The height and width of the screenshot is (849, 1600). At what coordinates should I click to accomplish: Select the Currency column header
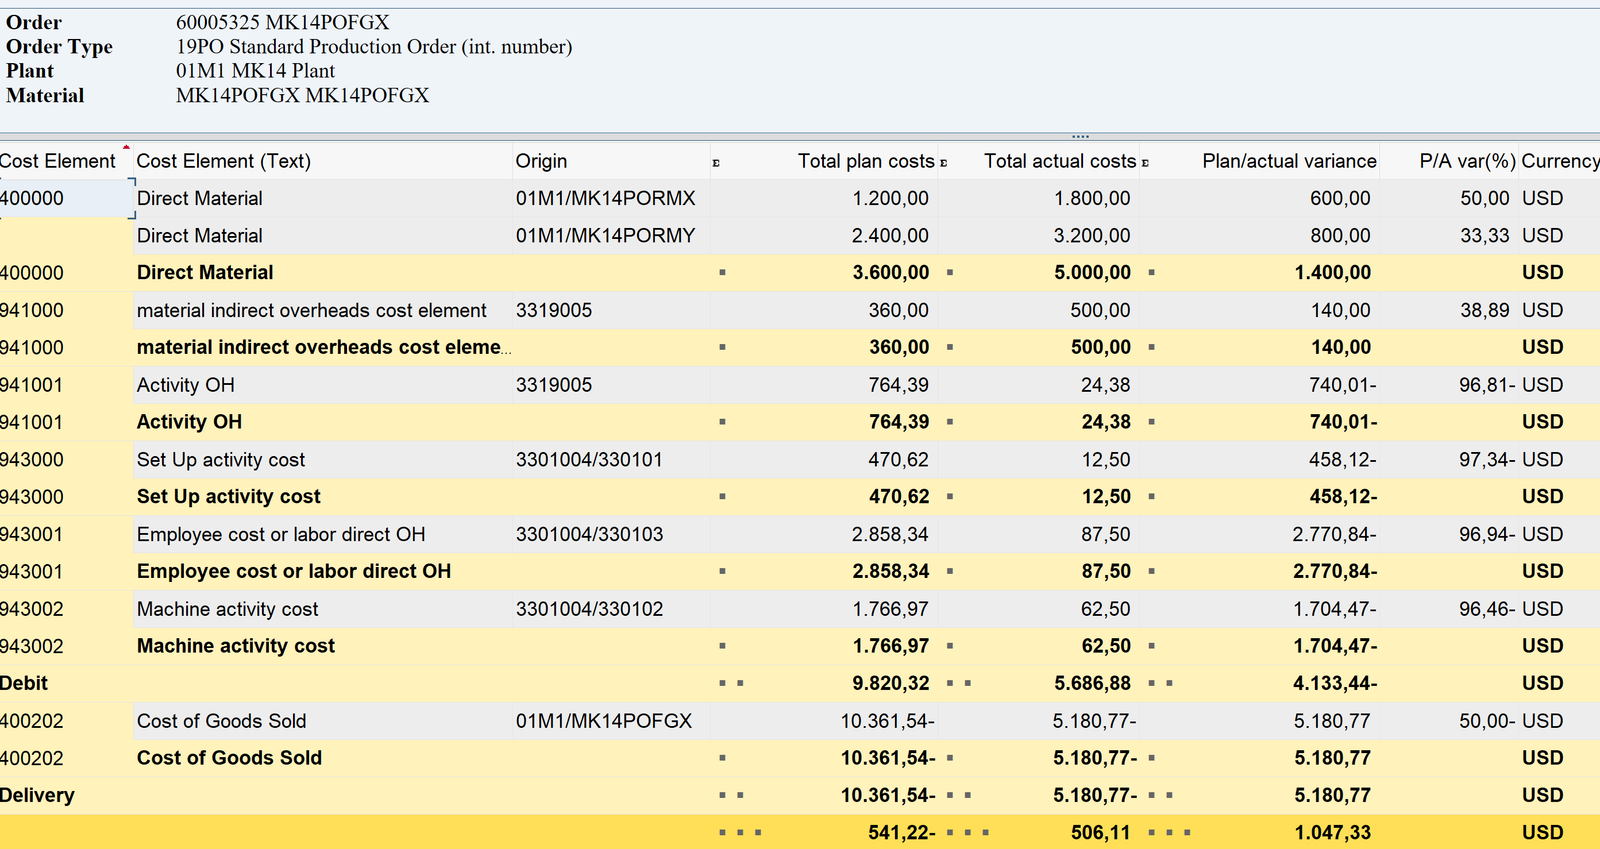tap(1559, 161)
